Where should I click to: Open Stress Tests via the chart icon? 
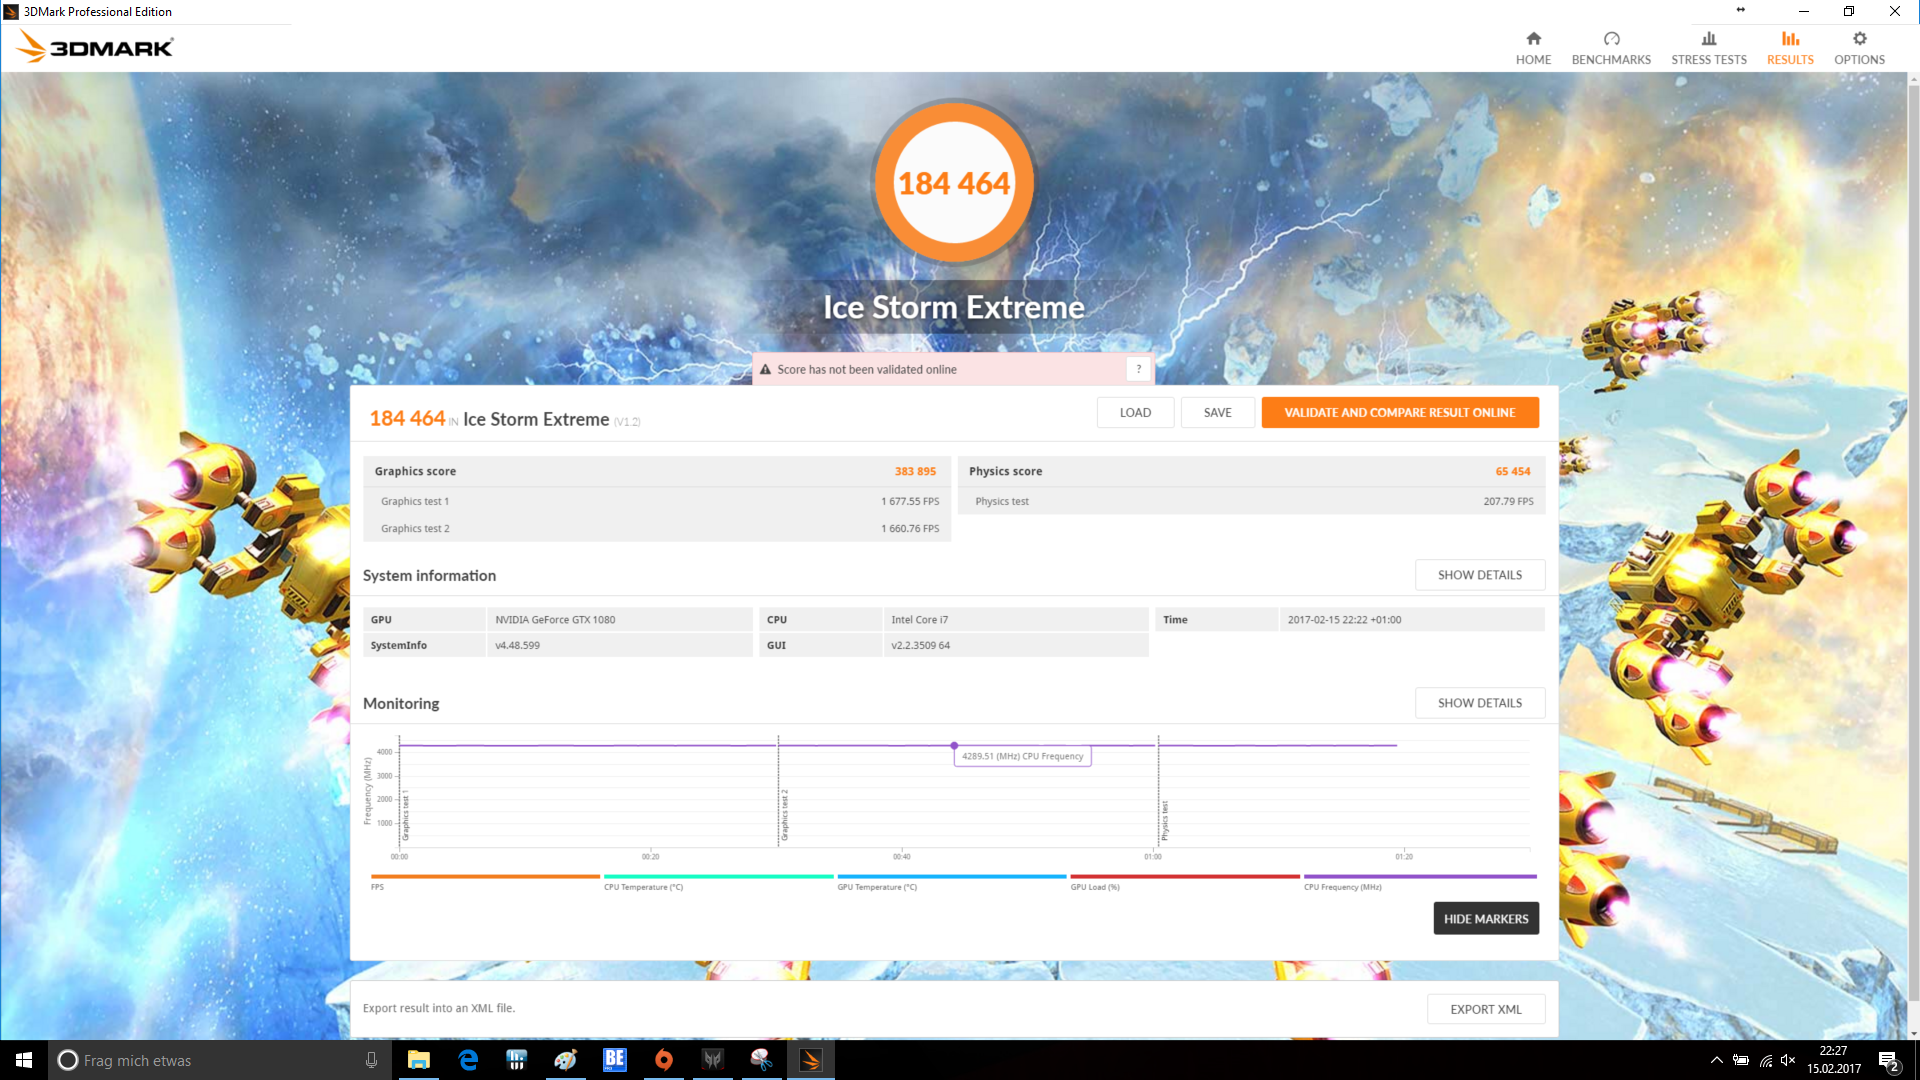pyautogui.click(x=1708, y=39)
